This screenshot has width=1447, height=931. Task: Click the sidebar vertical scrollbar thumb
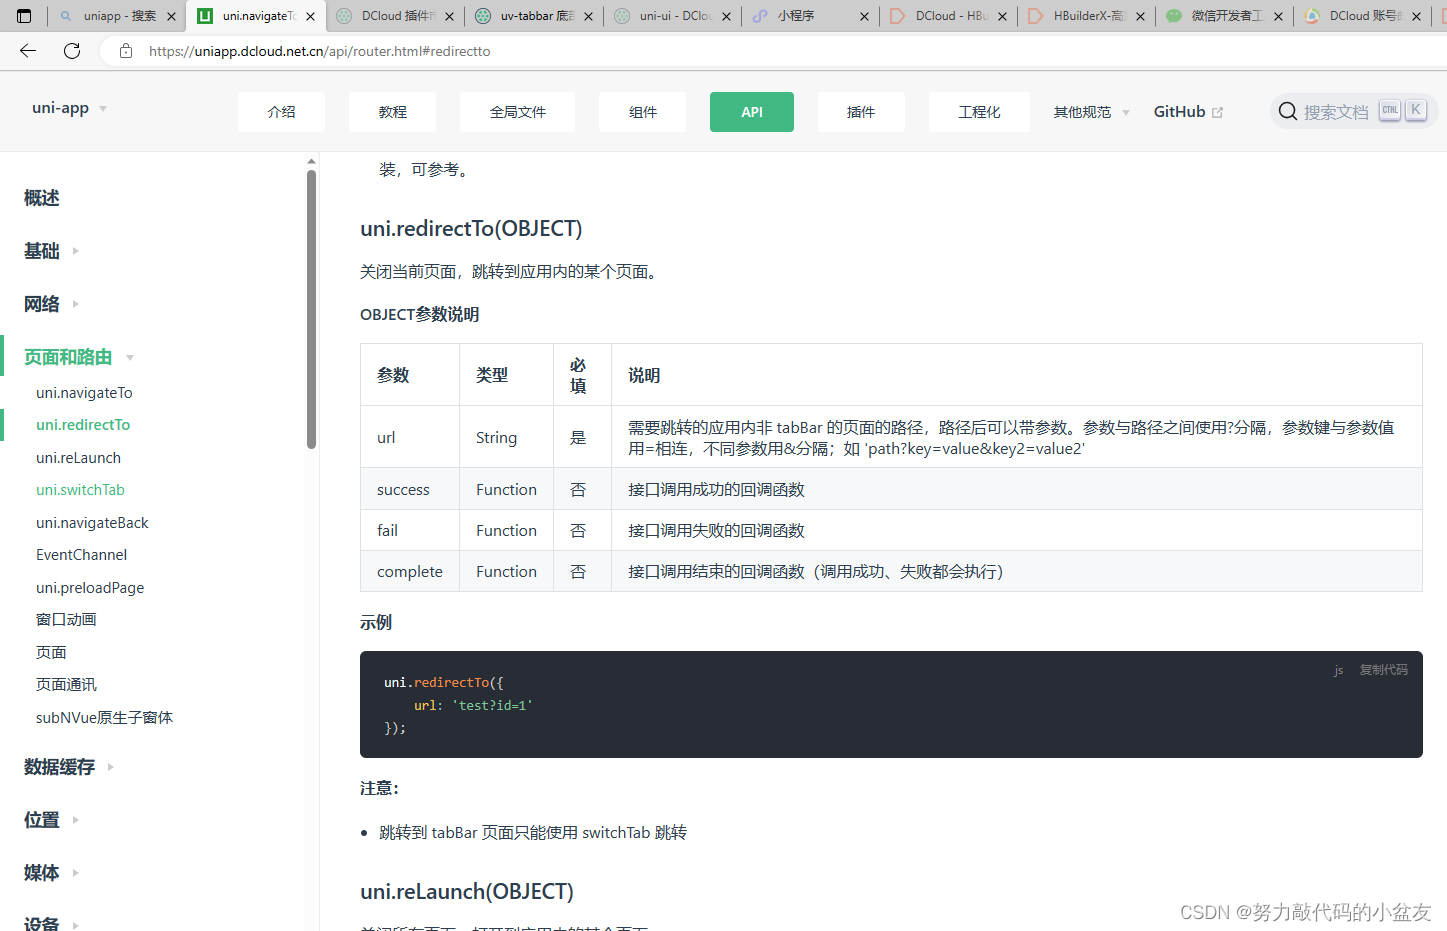tap(311, 309)
